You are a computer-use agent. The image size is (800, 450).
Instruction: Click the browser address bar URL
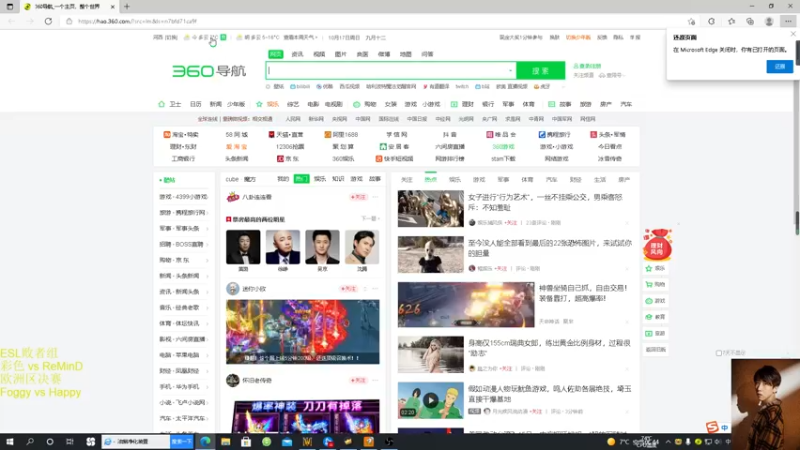pyautogui.click(x=138, y=21)
